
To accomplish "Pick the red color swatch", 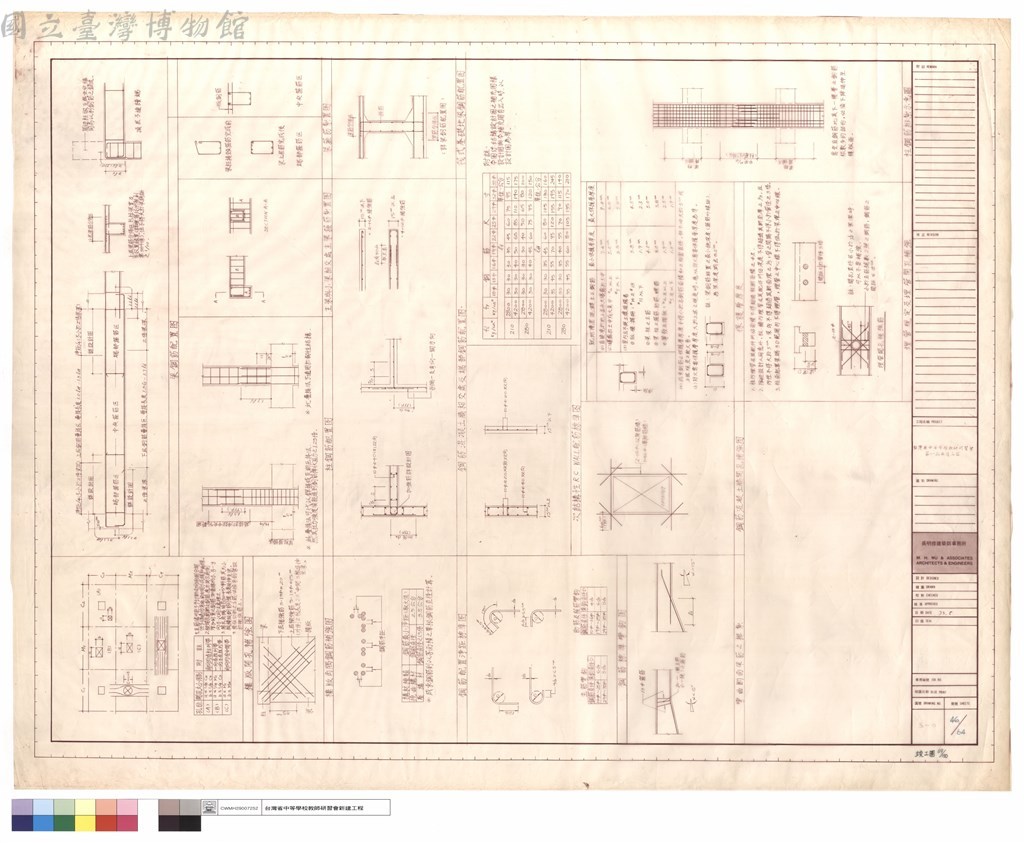I will click(x=106, y=823).
